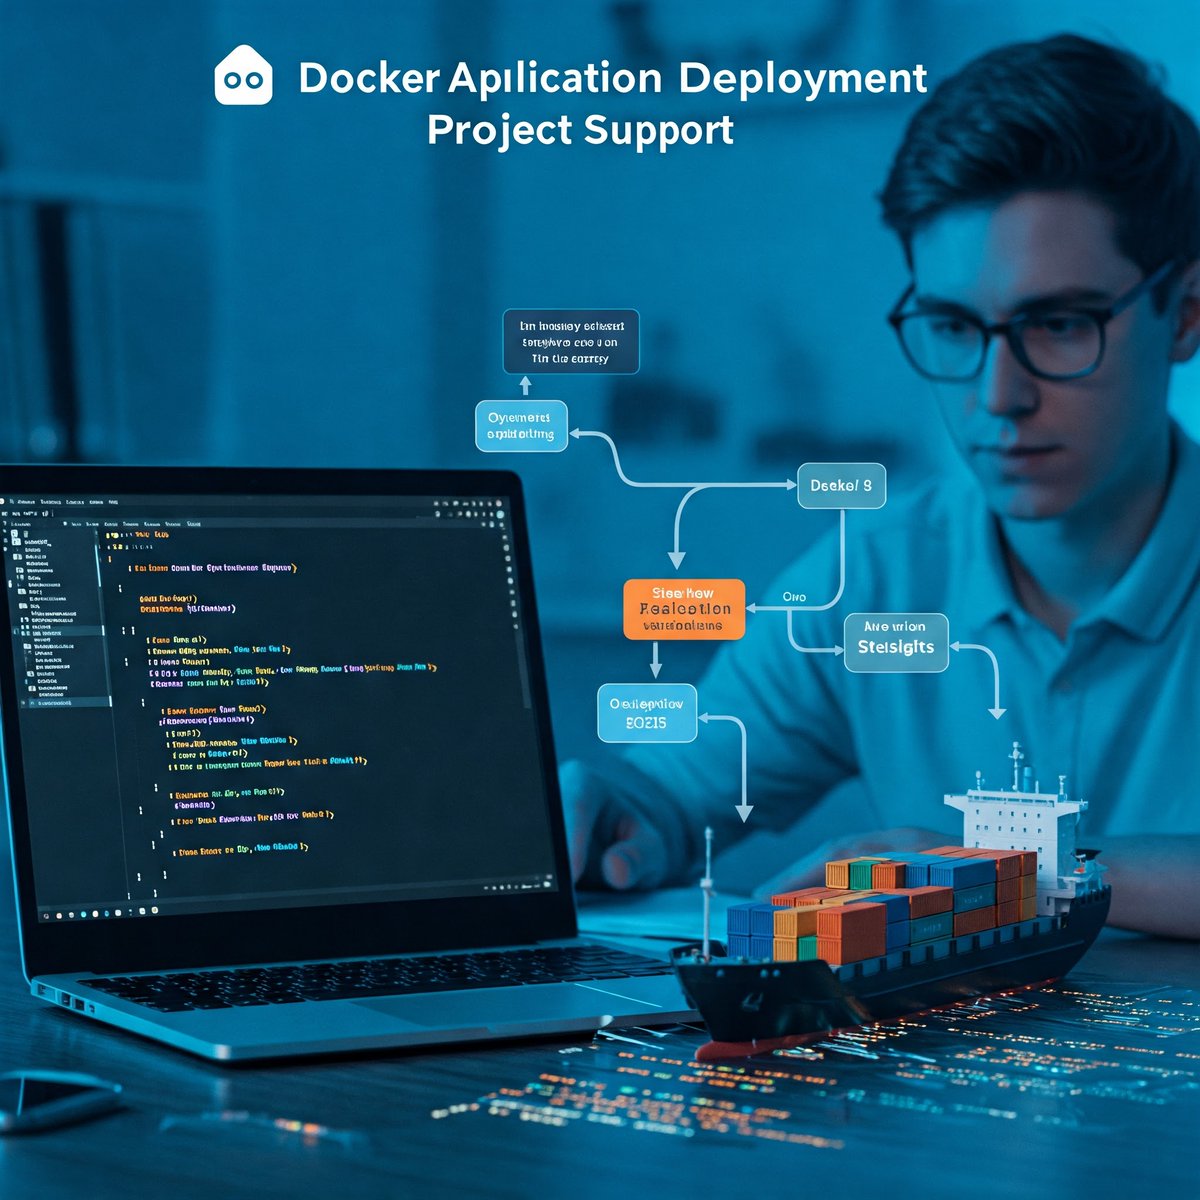
Task: Click the orange "Fealcation" flowchart box
Action: (684, 609)
